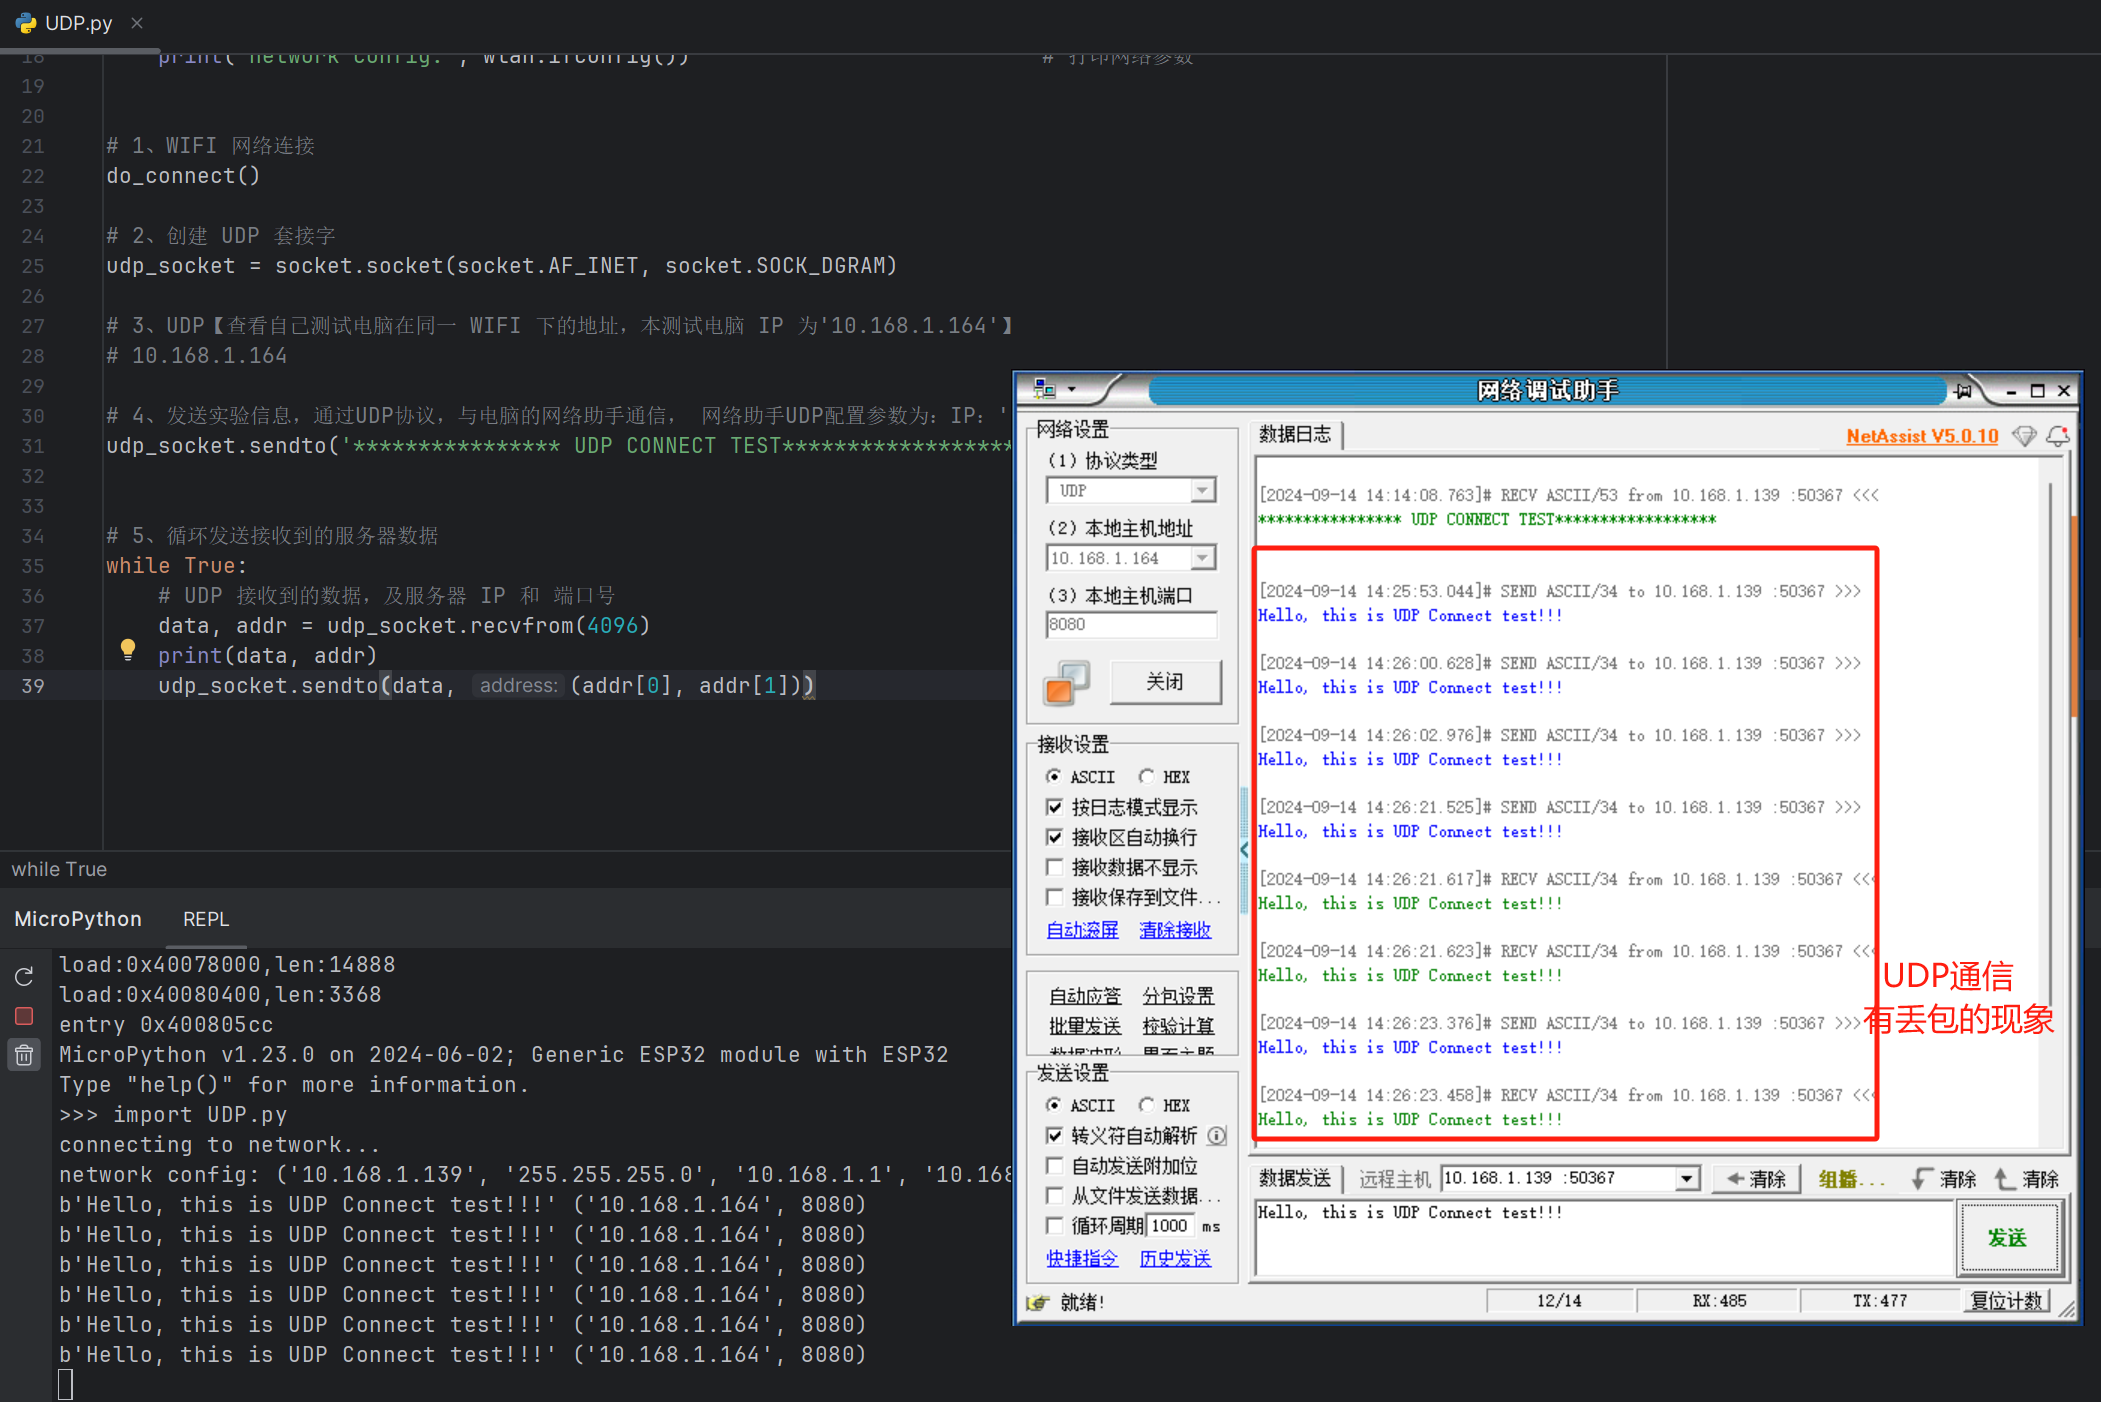Click the 'while True' breadcrumb
The image size is (2101, 1402).
pos(59,869)
